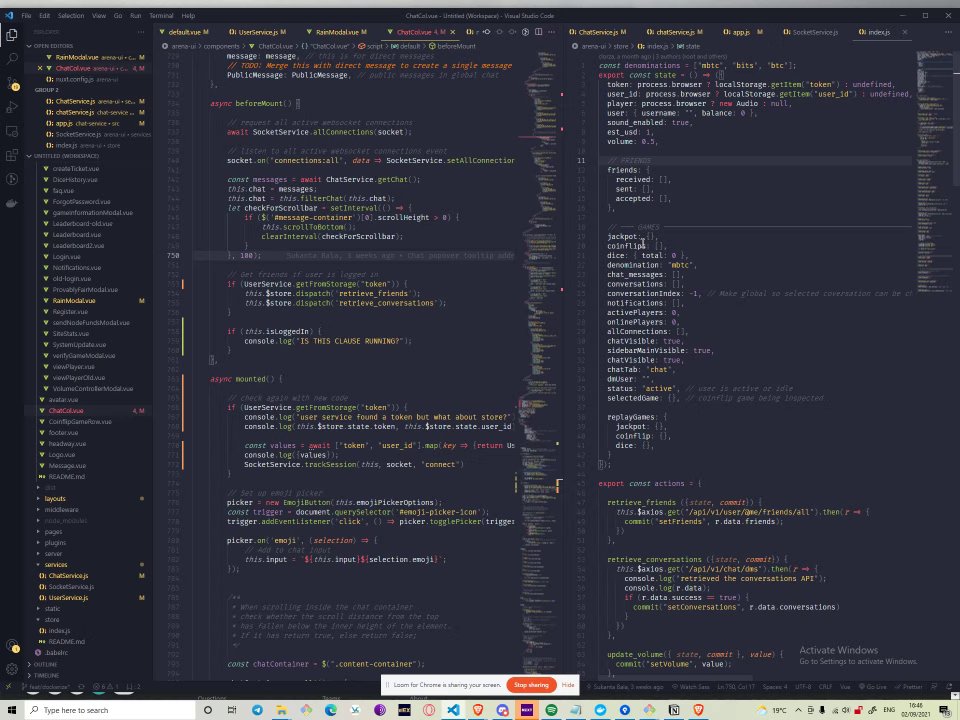
Task: Open the Task View icon in the taskbar
Action: (x=231, y=710)
